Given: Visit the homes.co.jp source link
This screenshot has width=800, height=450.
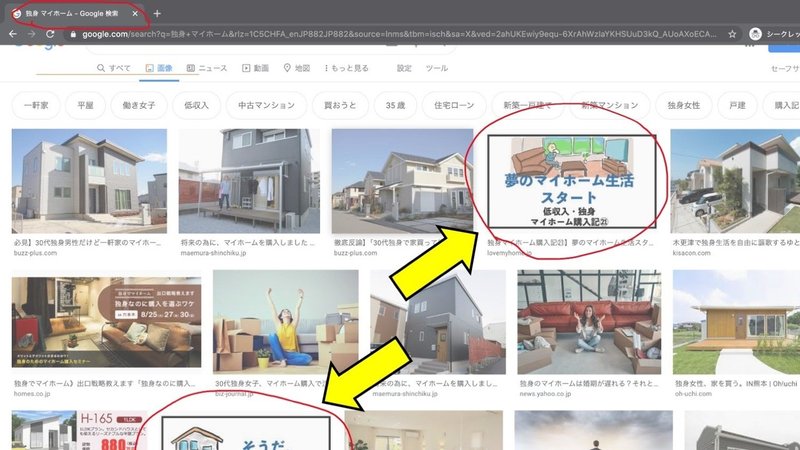Looking at the screenshot, I should (32, 393).
